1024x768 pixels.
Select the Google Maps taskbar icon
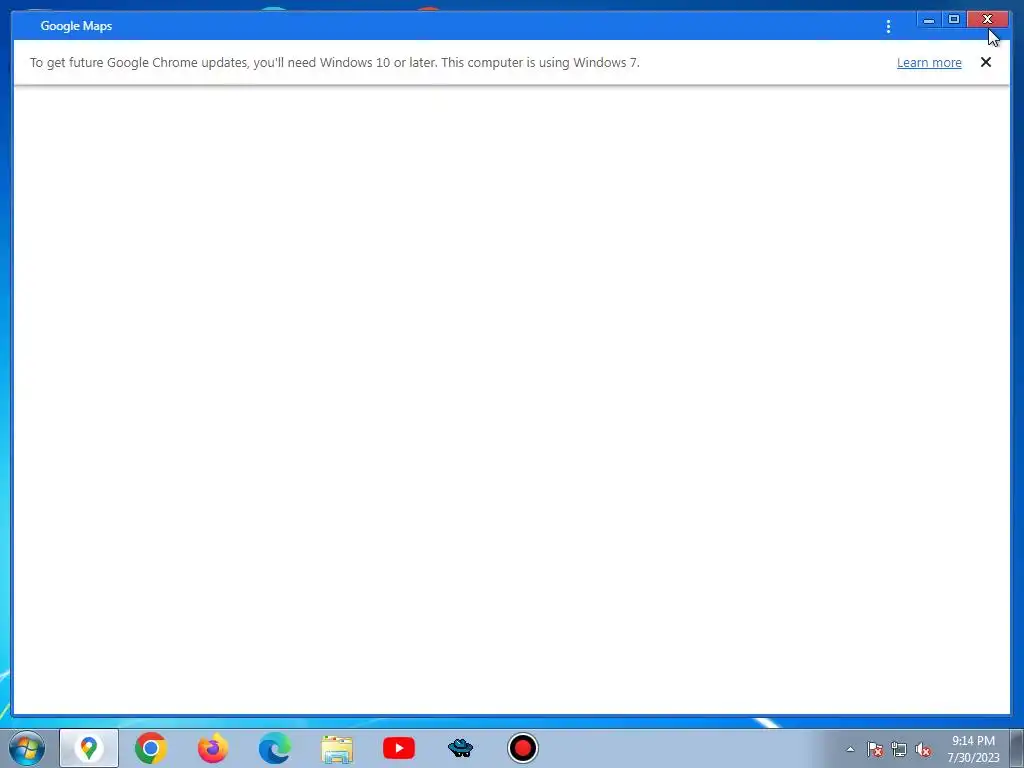tap(89, 748)
